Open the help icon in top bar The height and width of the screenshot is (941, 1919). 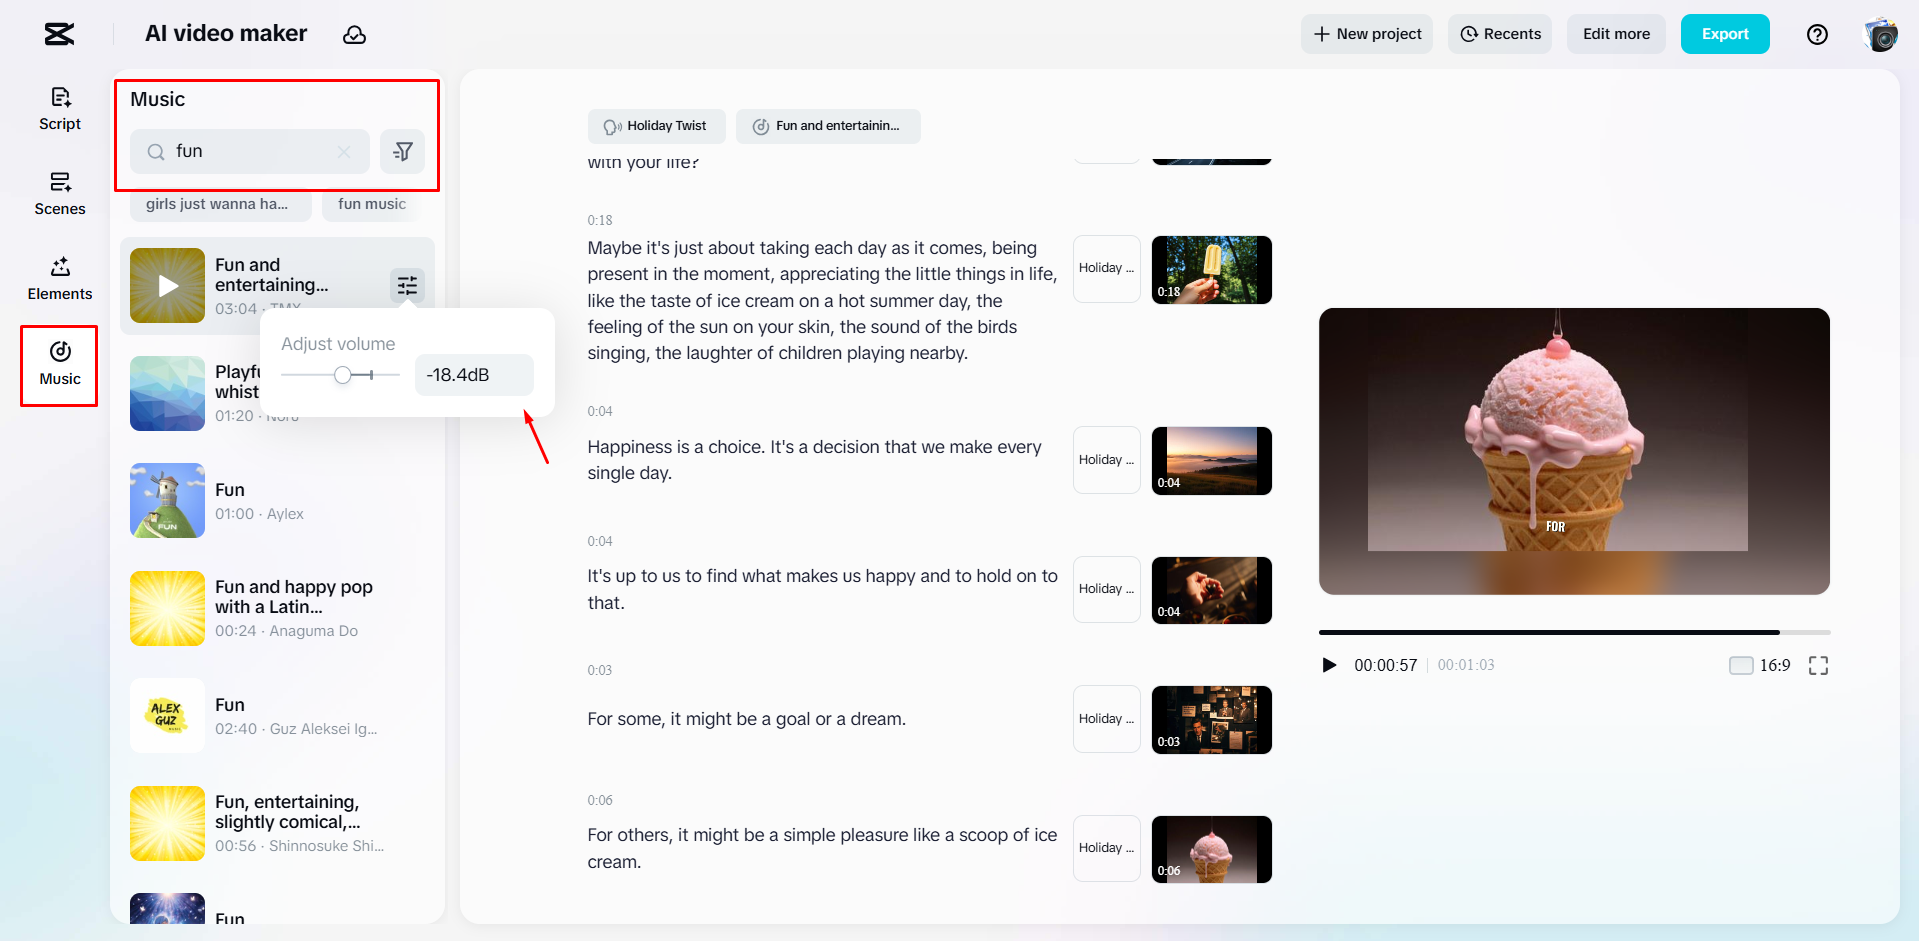pos(1817,34)
